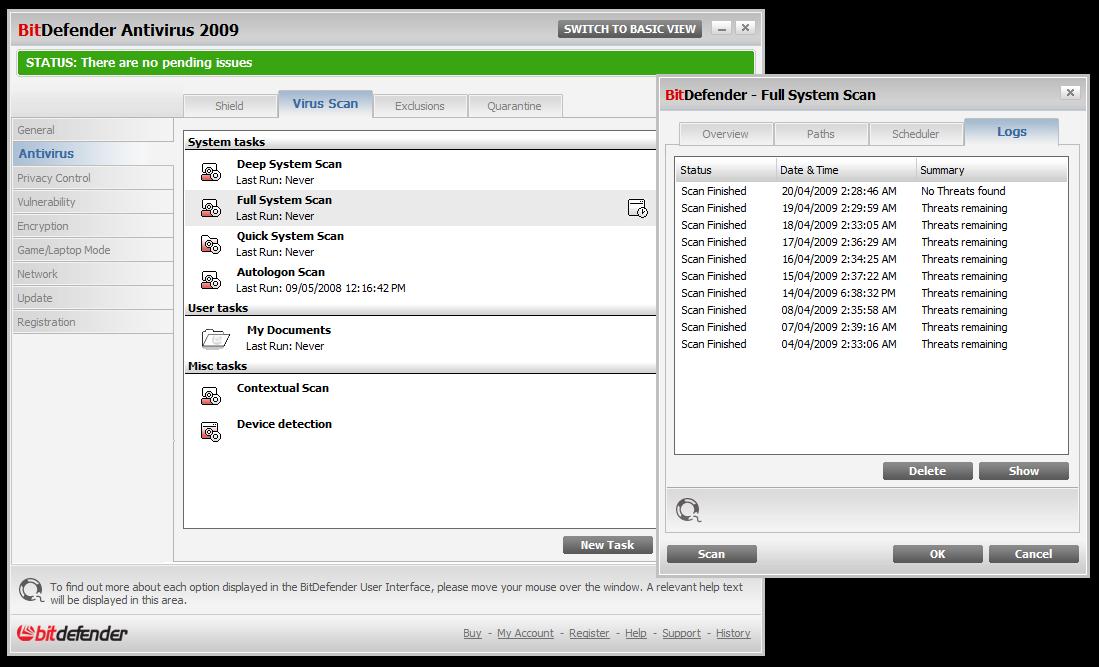Select log entry dated 16/04/2009 2:34:25 AM

tap(871, 259)
